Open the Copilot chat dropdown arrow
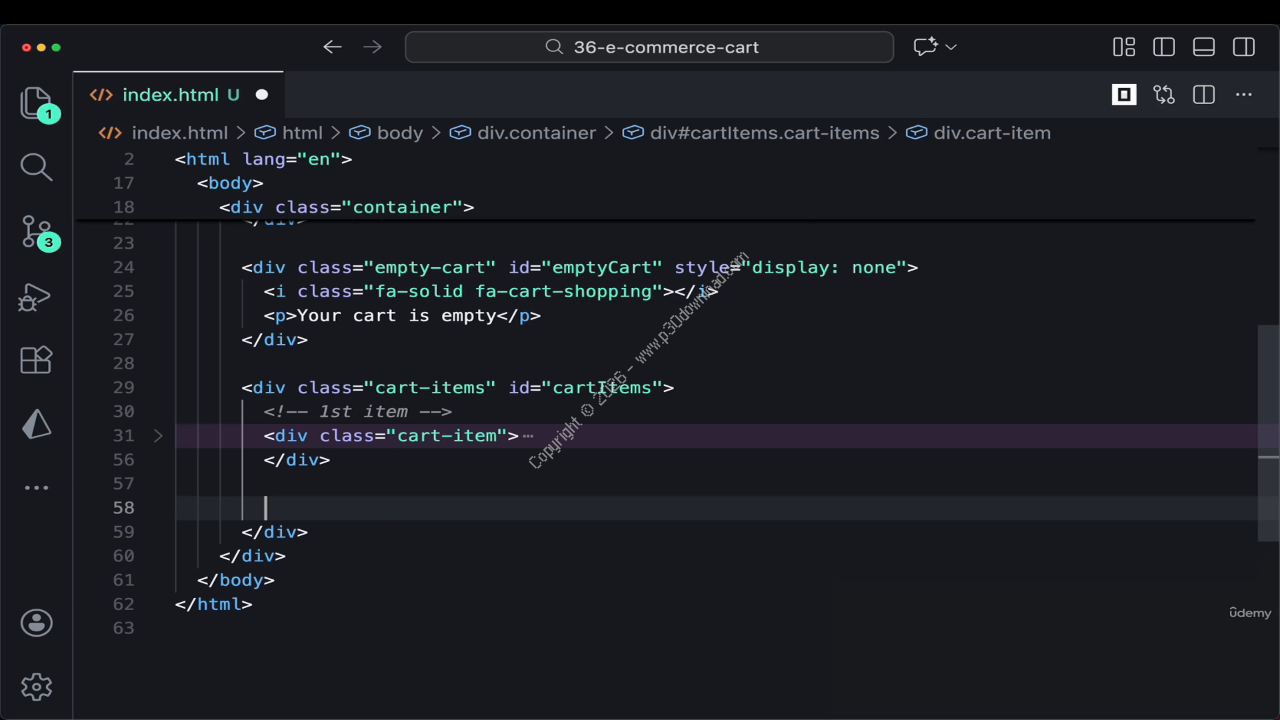 click(951, 47)
